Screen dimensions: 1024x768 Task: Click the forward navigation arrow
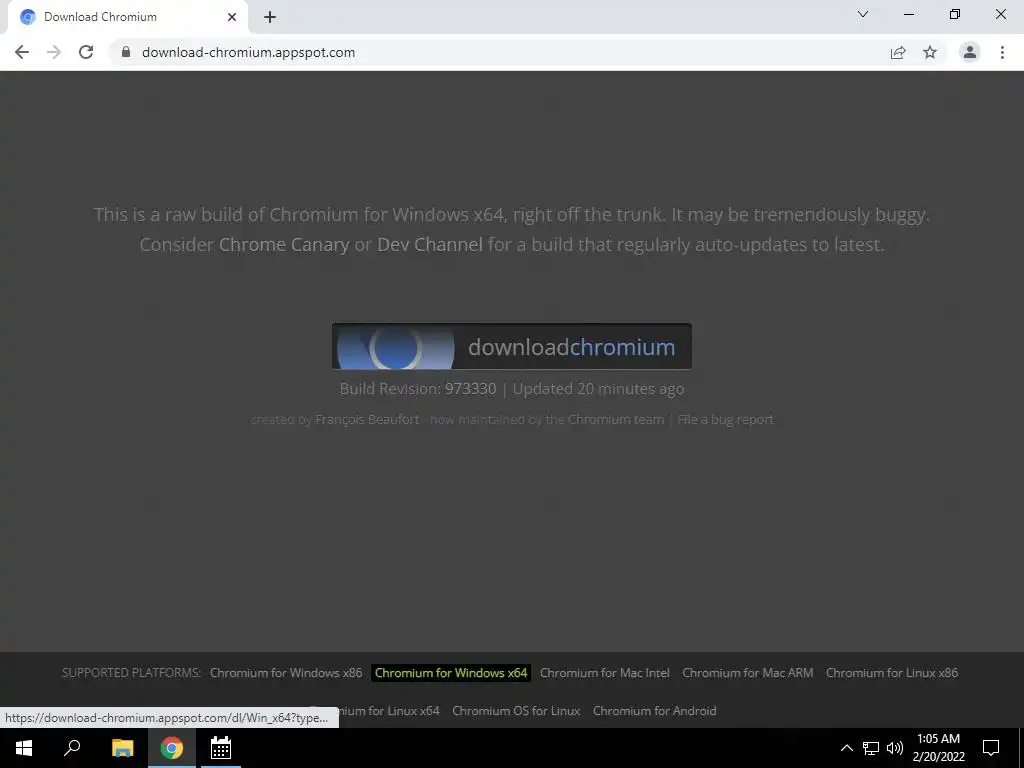coord(54,52)
